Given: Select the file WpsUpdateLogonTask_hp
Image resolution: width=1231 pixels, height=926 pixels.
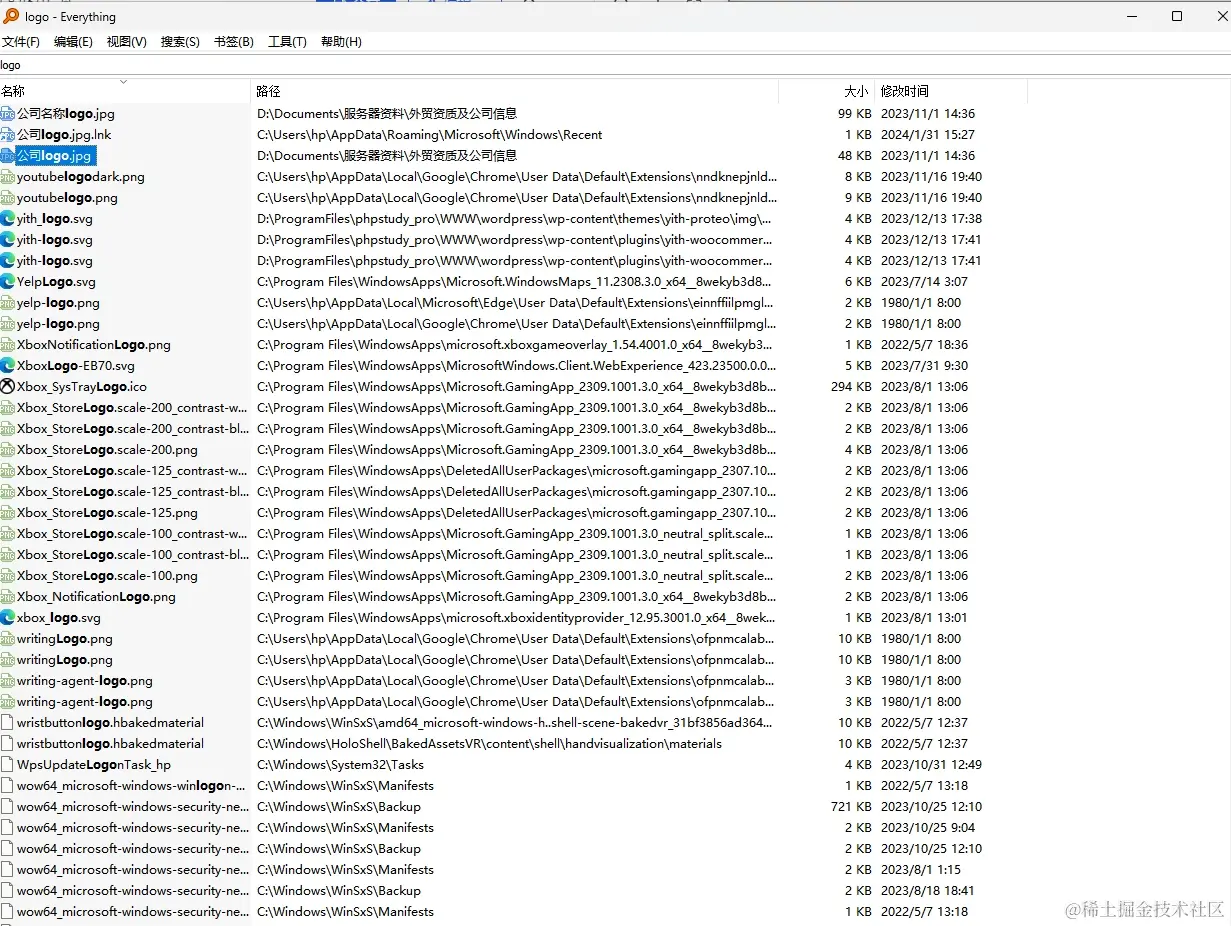Looking at the screenshot, I should tap(94, 765).
